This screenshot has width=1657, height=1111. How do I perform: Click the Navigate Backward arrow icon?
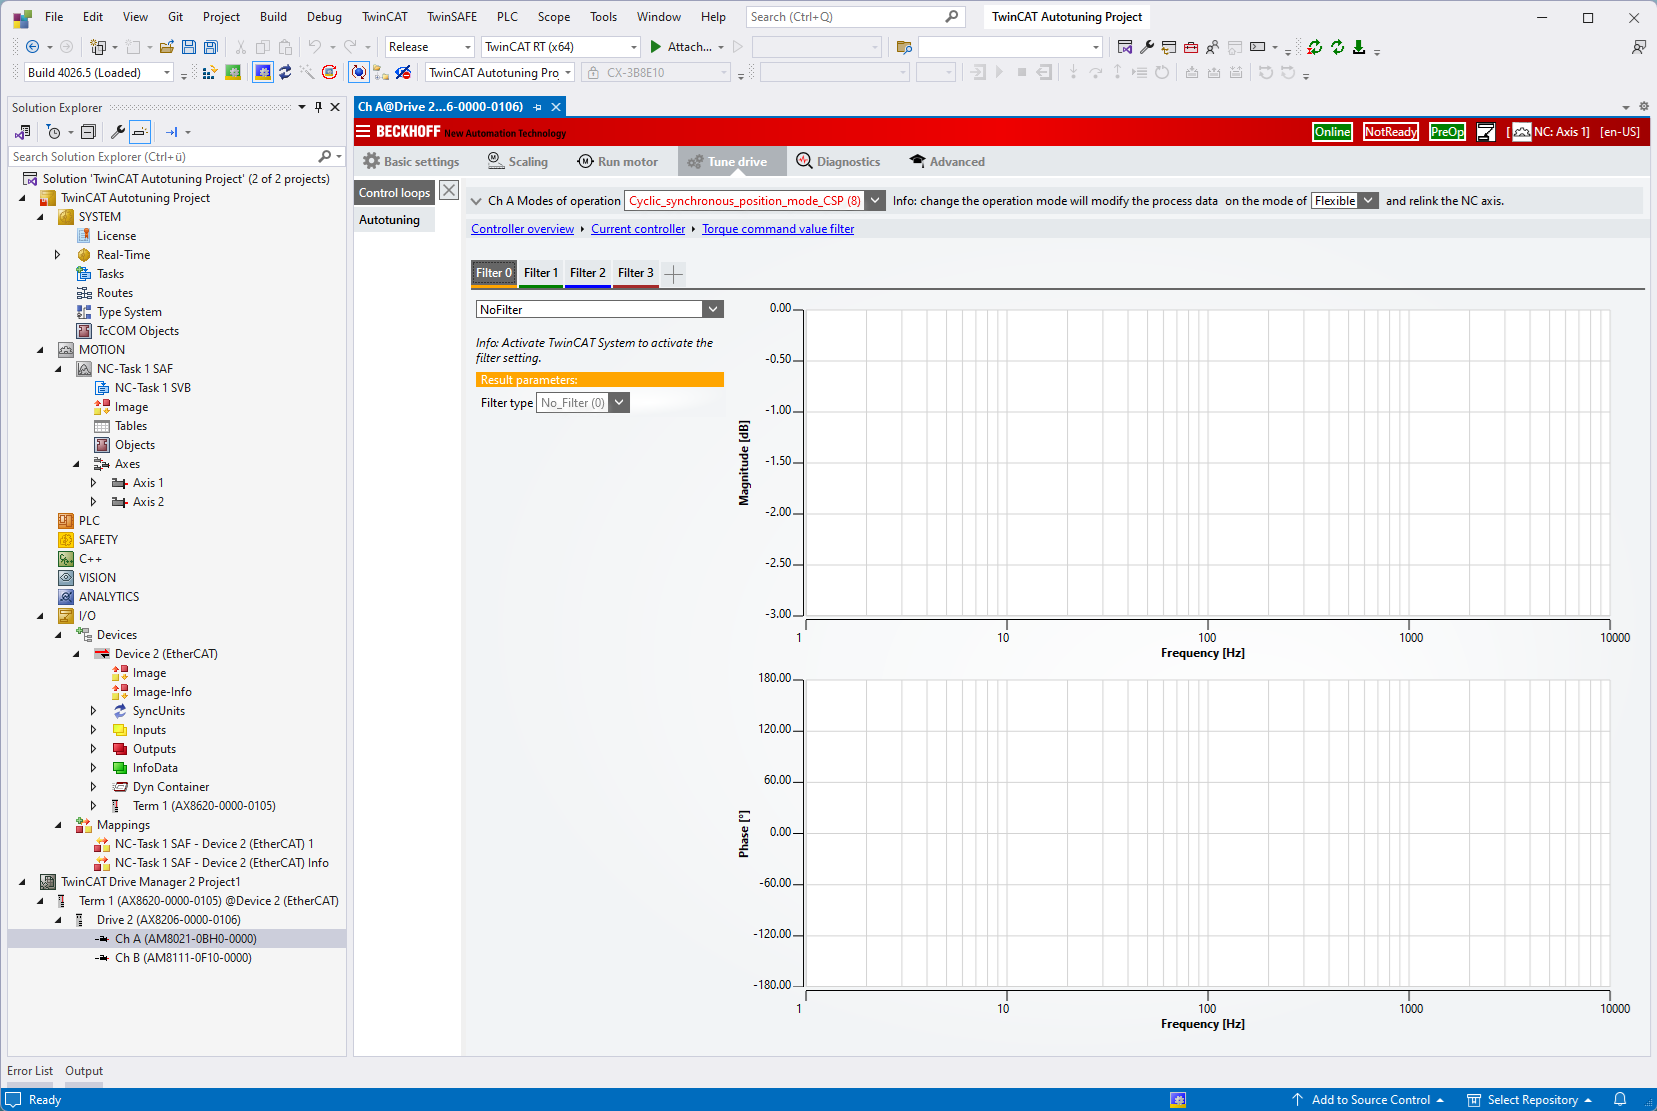click(32, 47)
